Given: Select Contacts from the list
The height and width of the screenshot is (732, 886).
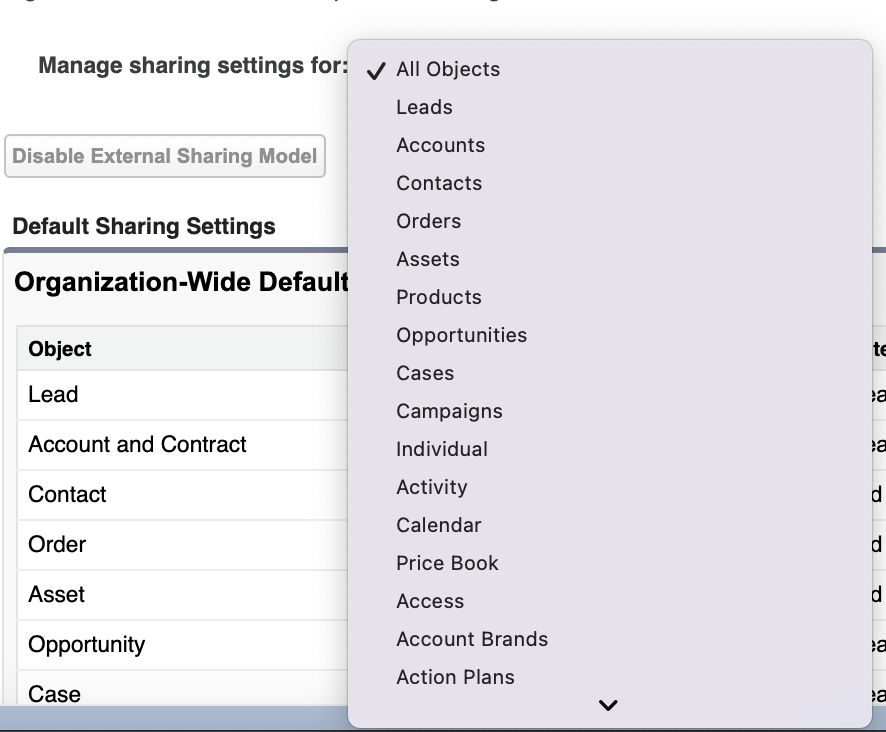Looking at the screenshot, I should pos(438,183).
